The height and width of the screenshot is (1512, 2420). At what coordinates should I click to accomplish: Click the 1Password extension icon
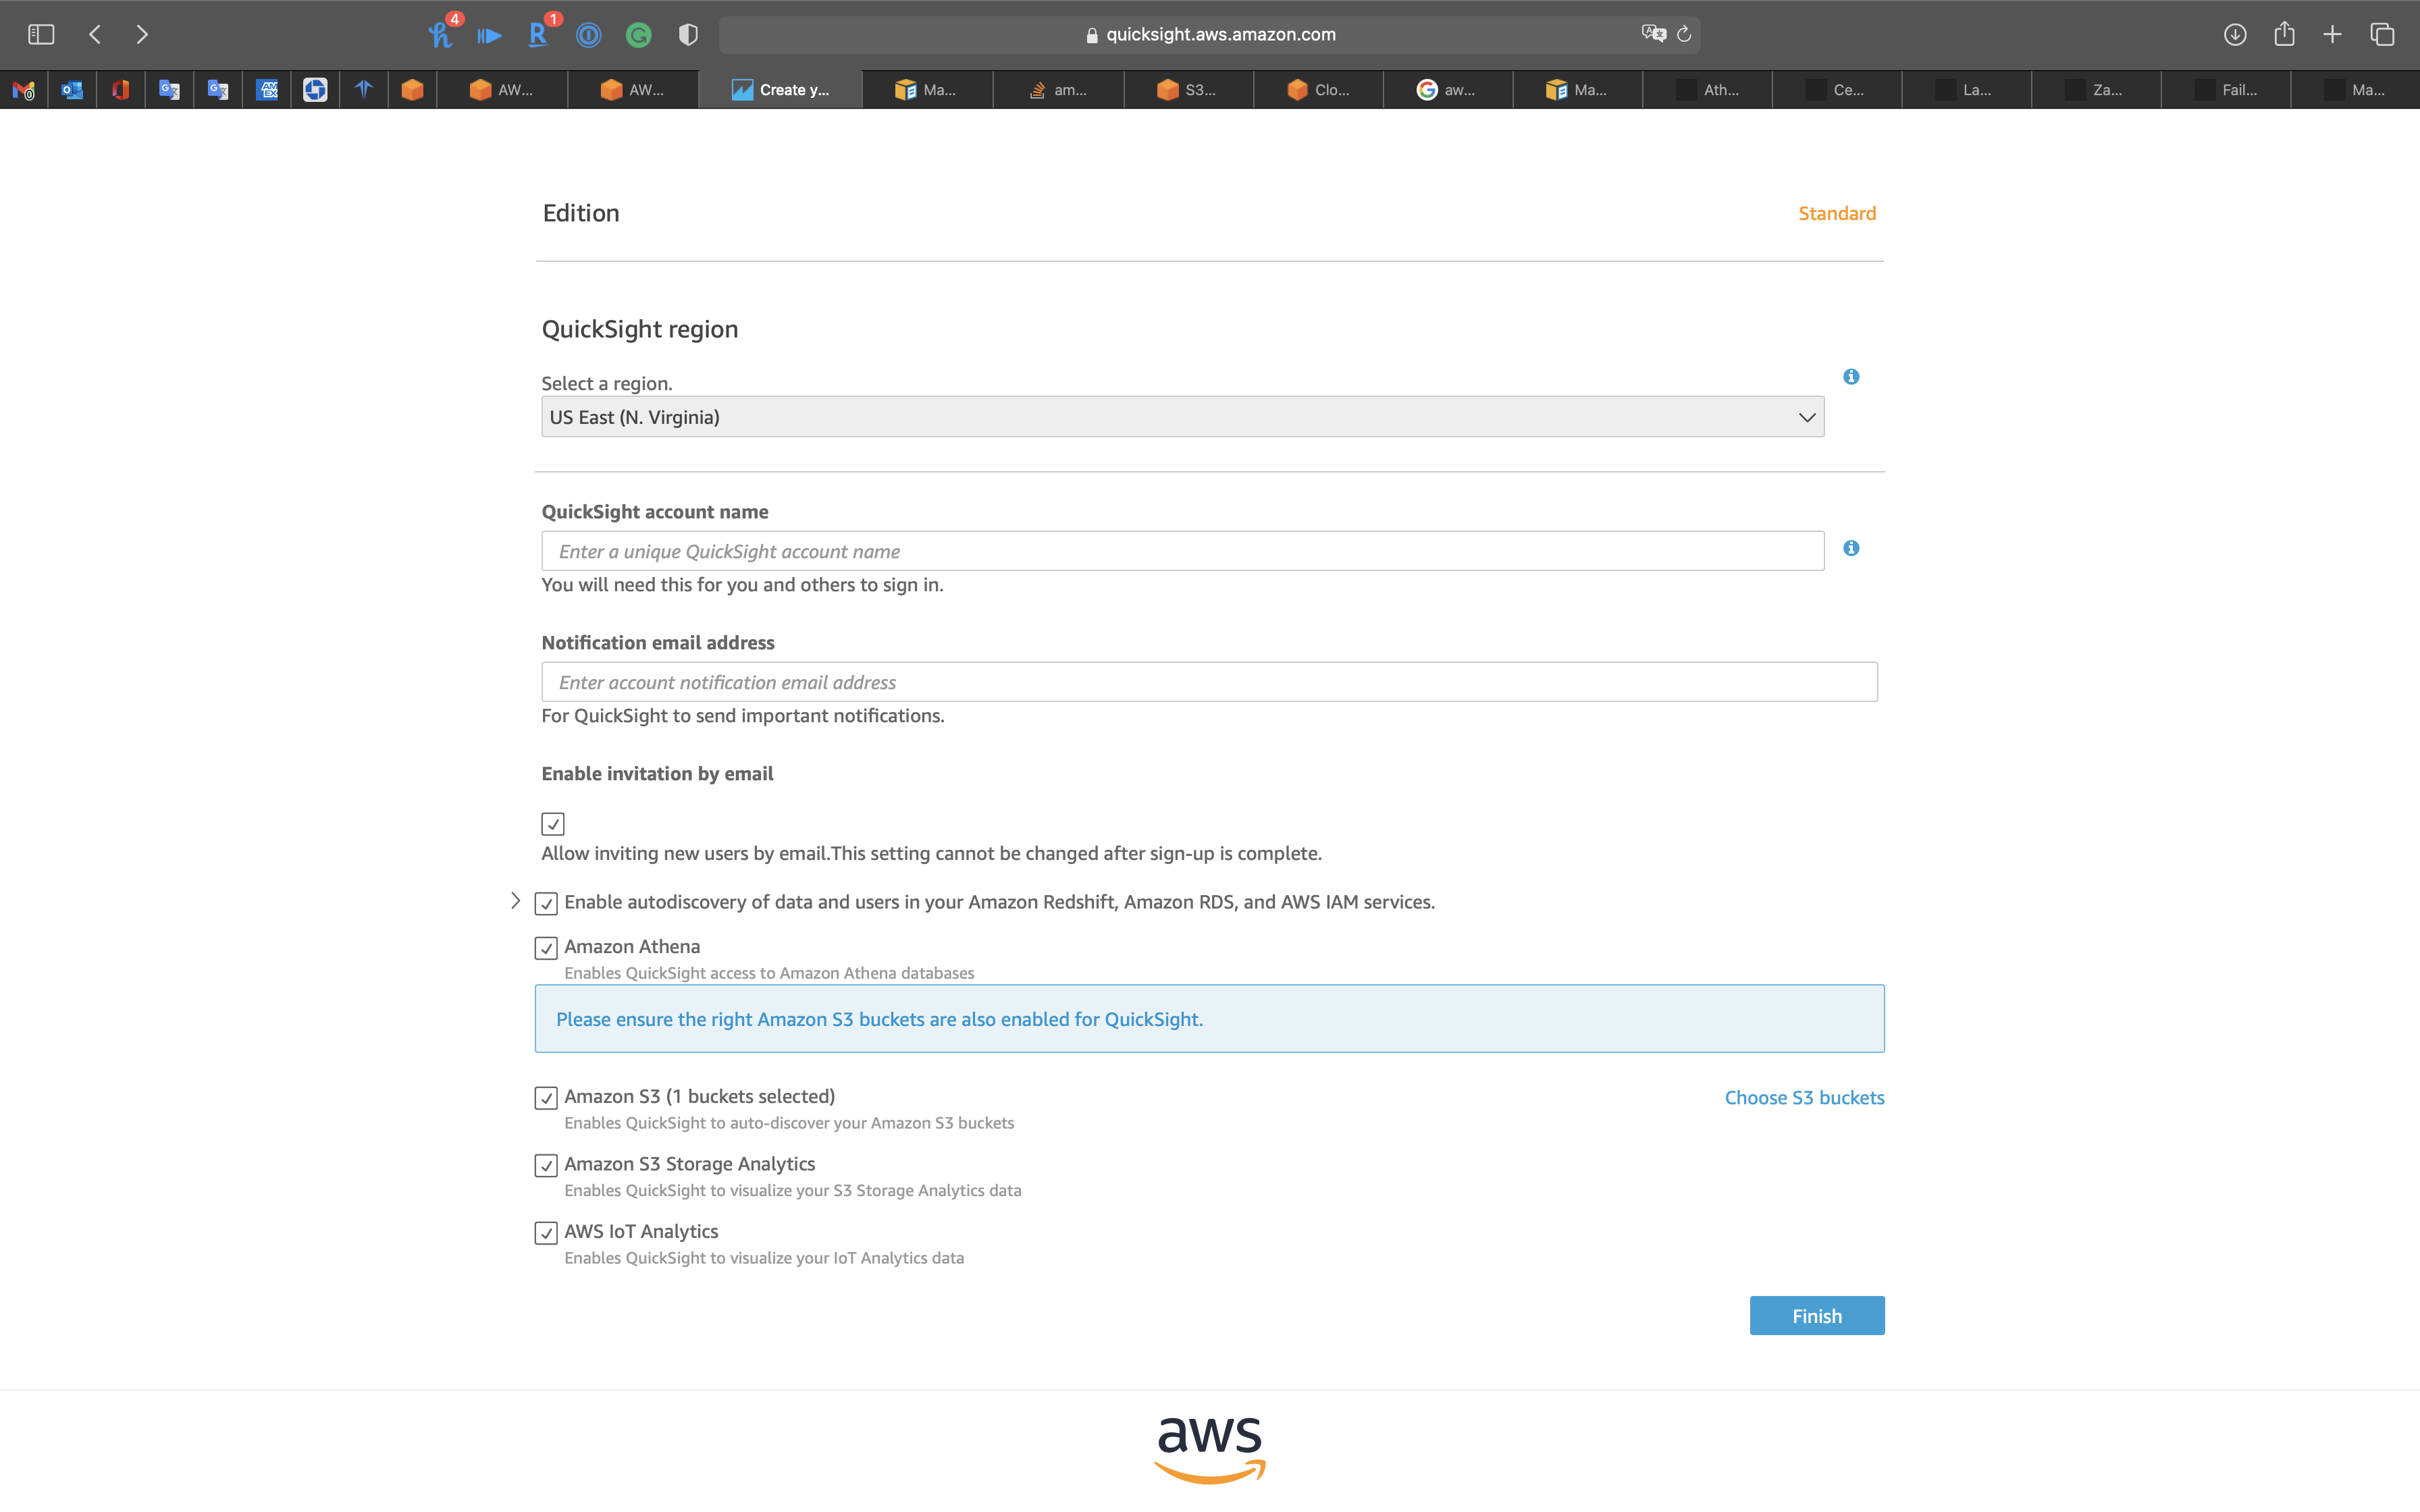click(x=589, y=35)
